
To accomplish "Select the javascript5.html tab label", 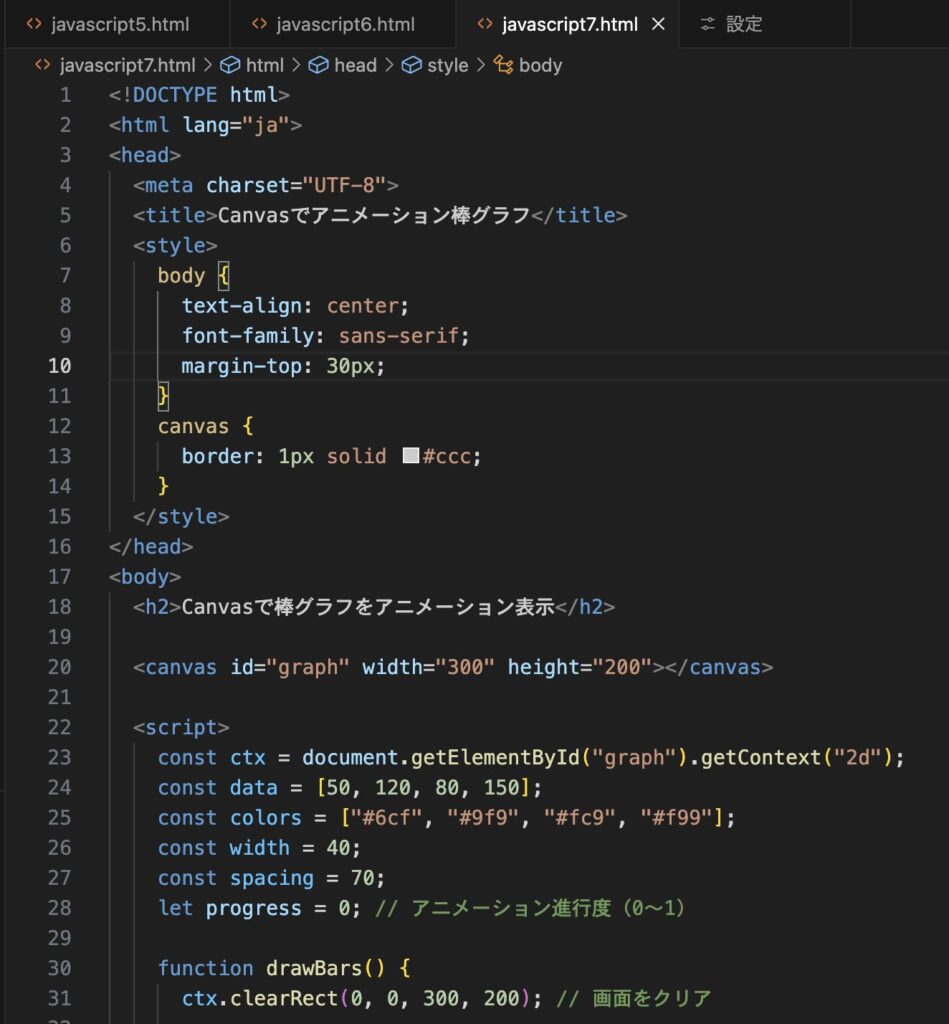I will [x=120, y=24].
